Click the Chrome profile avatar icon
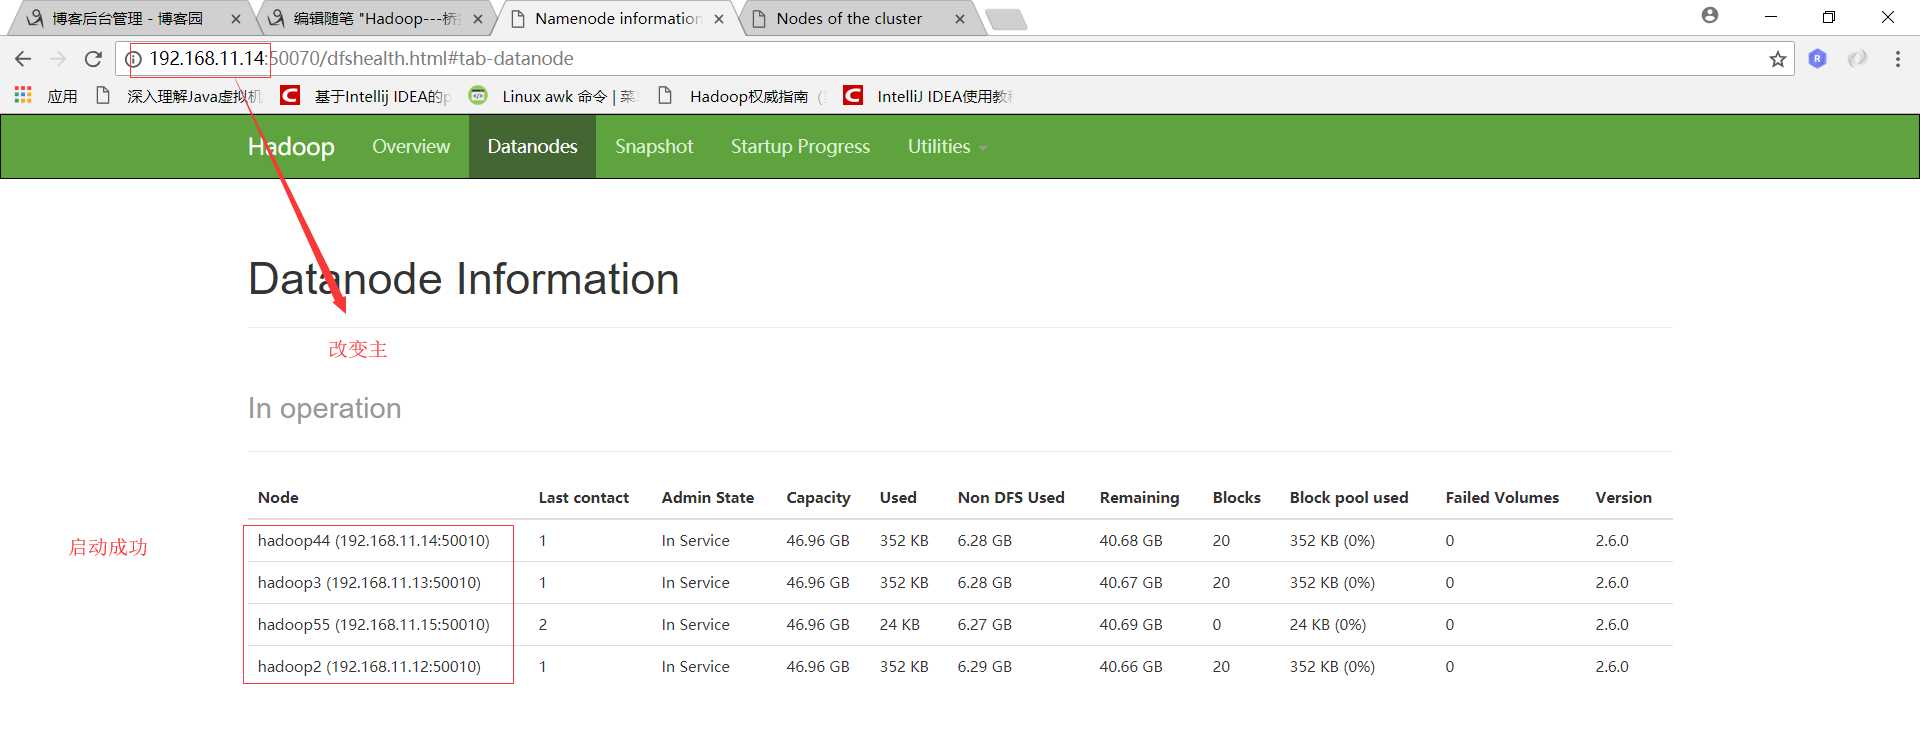This screenshot has height=740, width=1920. pos(1710,15)
